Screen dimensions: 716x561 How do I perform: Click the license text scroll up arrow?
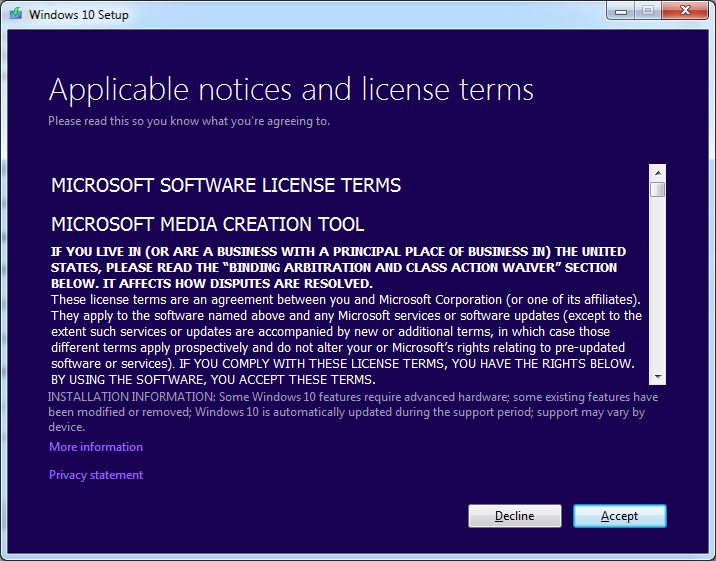tap(658, 173)
